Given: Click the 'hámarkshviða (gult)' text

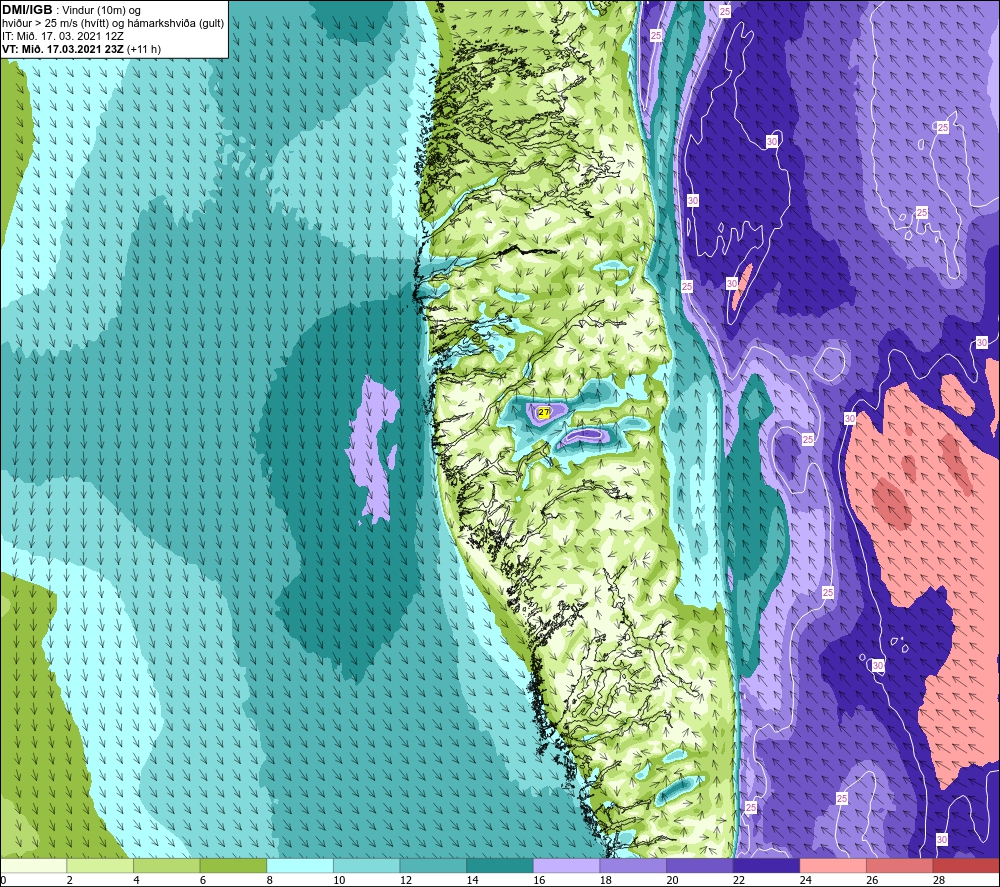Looking at the screenshot, I should pos(176,24).
